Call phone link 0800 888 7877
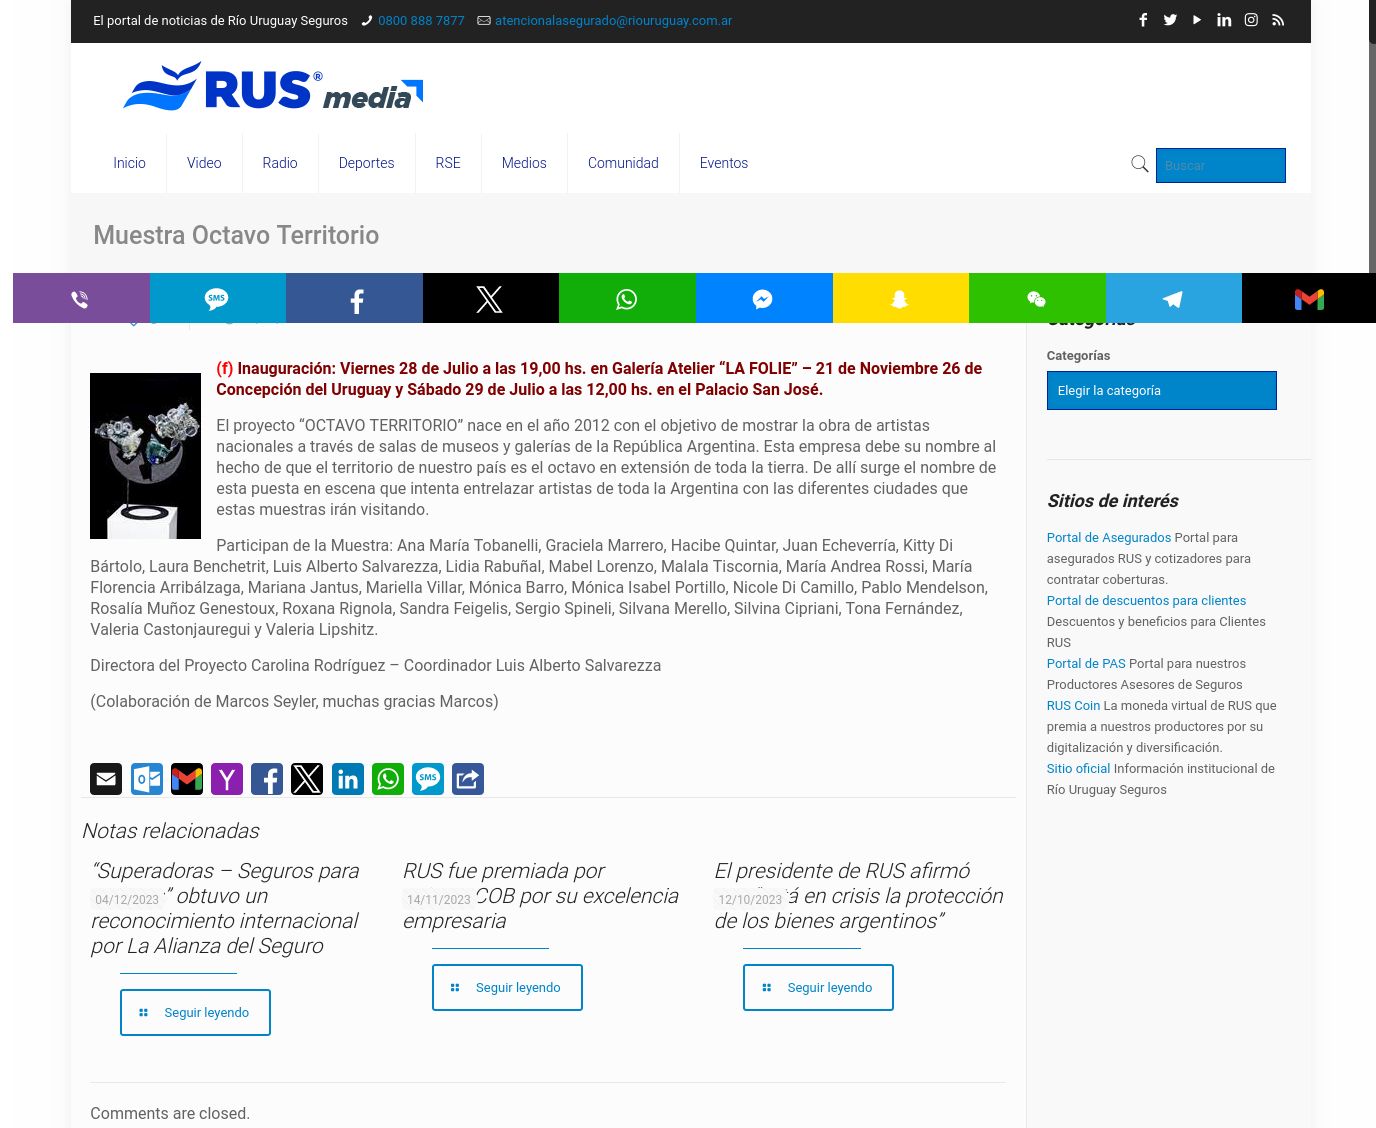This screenshot has height=1128, width=1376. tap(421, 20)
